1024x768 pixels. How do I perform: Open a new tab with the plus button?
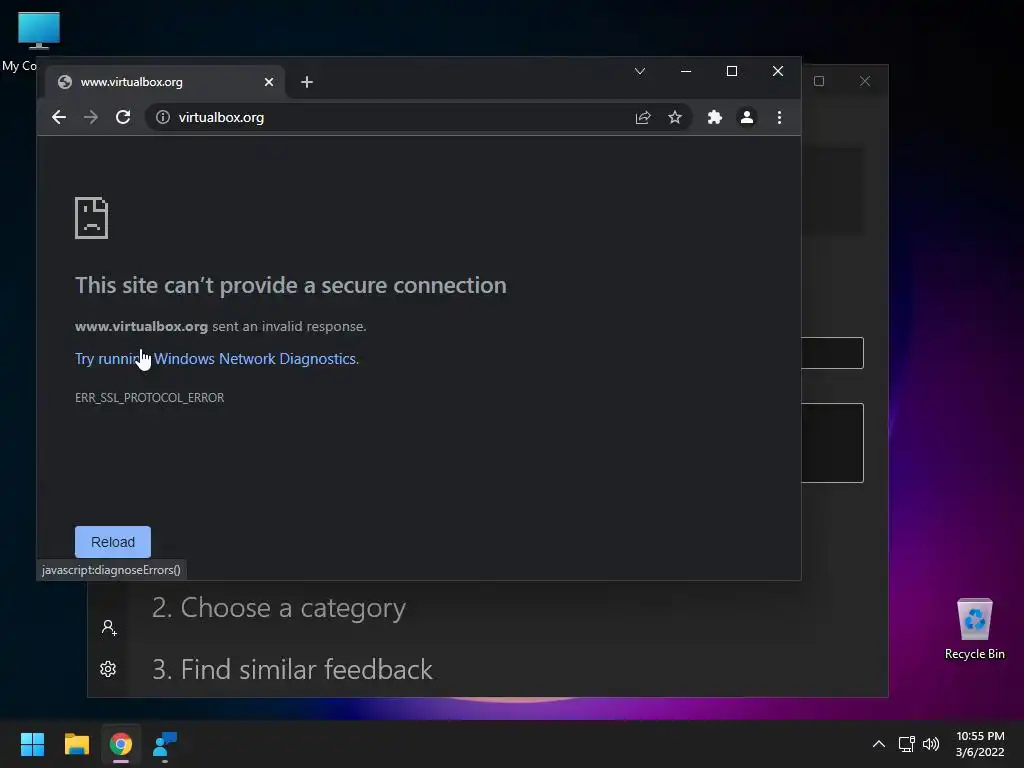(x=307, y=82)
